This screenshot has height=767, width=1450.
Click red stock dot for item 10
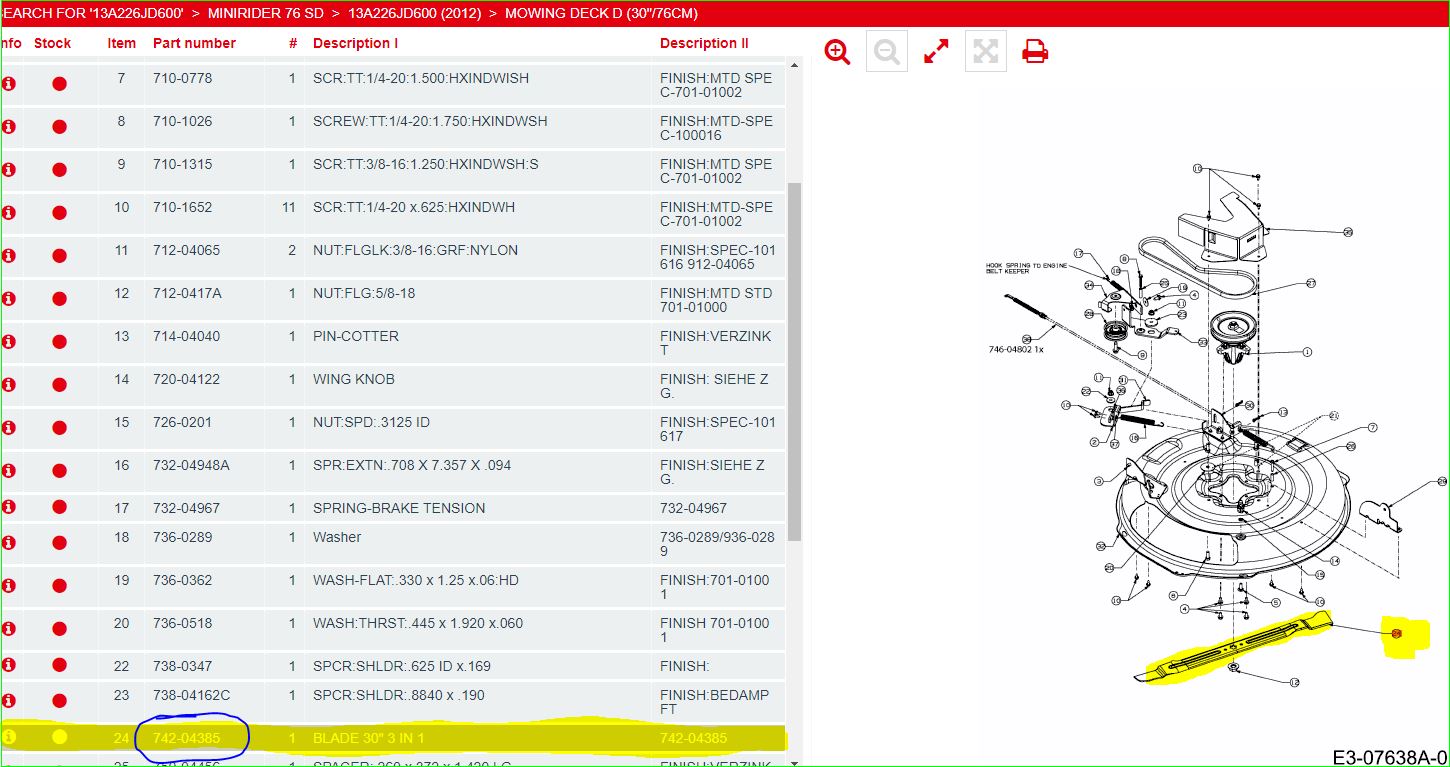[59, 213]
